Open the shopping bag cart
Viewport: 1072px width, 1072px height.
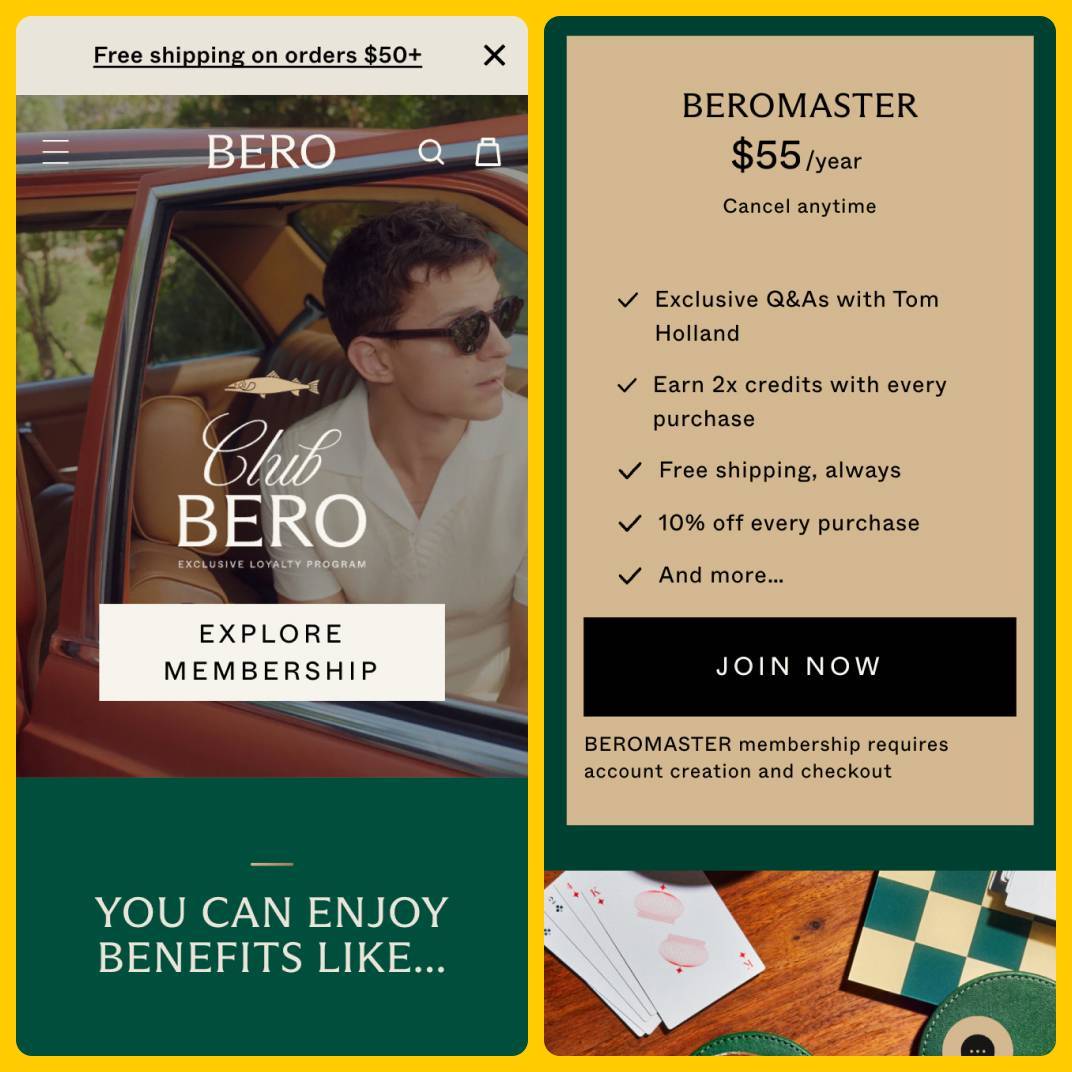[488, 152]
